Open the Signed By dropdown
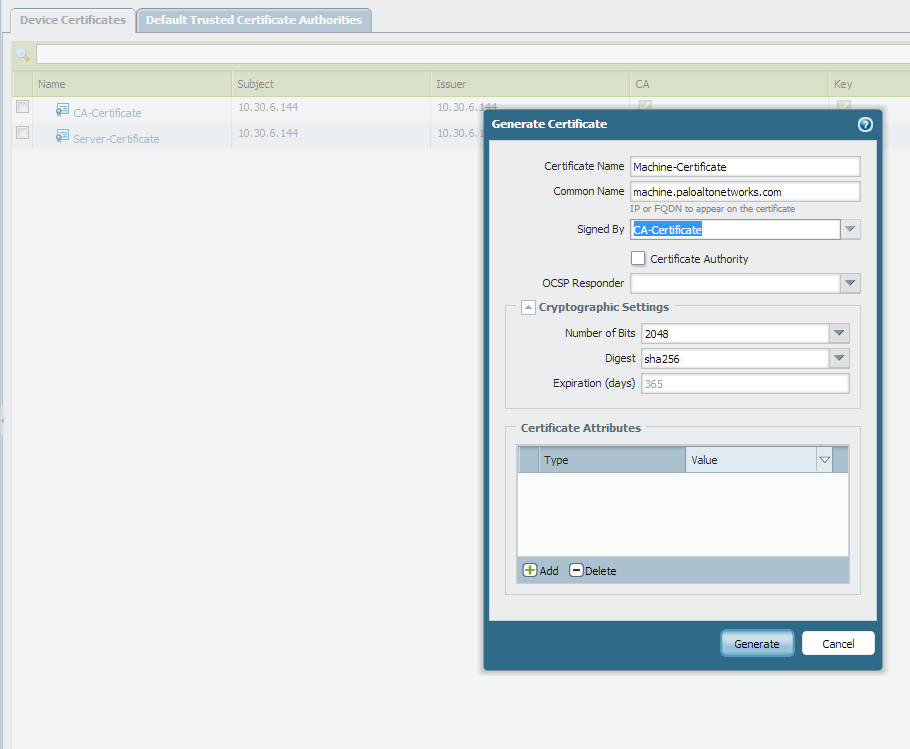The height and width of the screenshot is (749, 910). [x=850, y=229]
